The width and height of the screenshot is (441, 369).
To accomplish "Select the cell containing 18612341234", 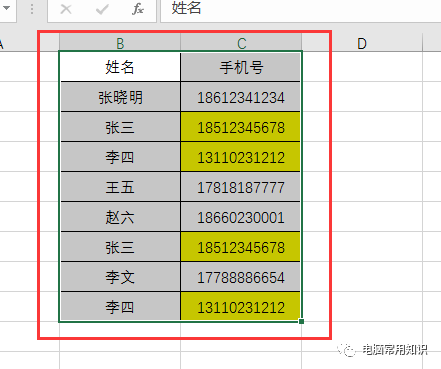I will click(x=241, y=97).
